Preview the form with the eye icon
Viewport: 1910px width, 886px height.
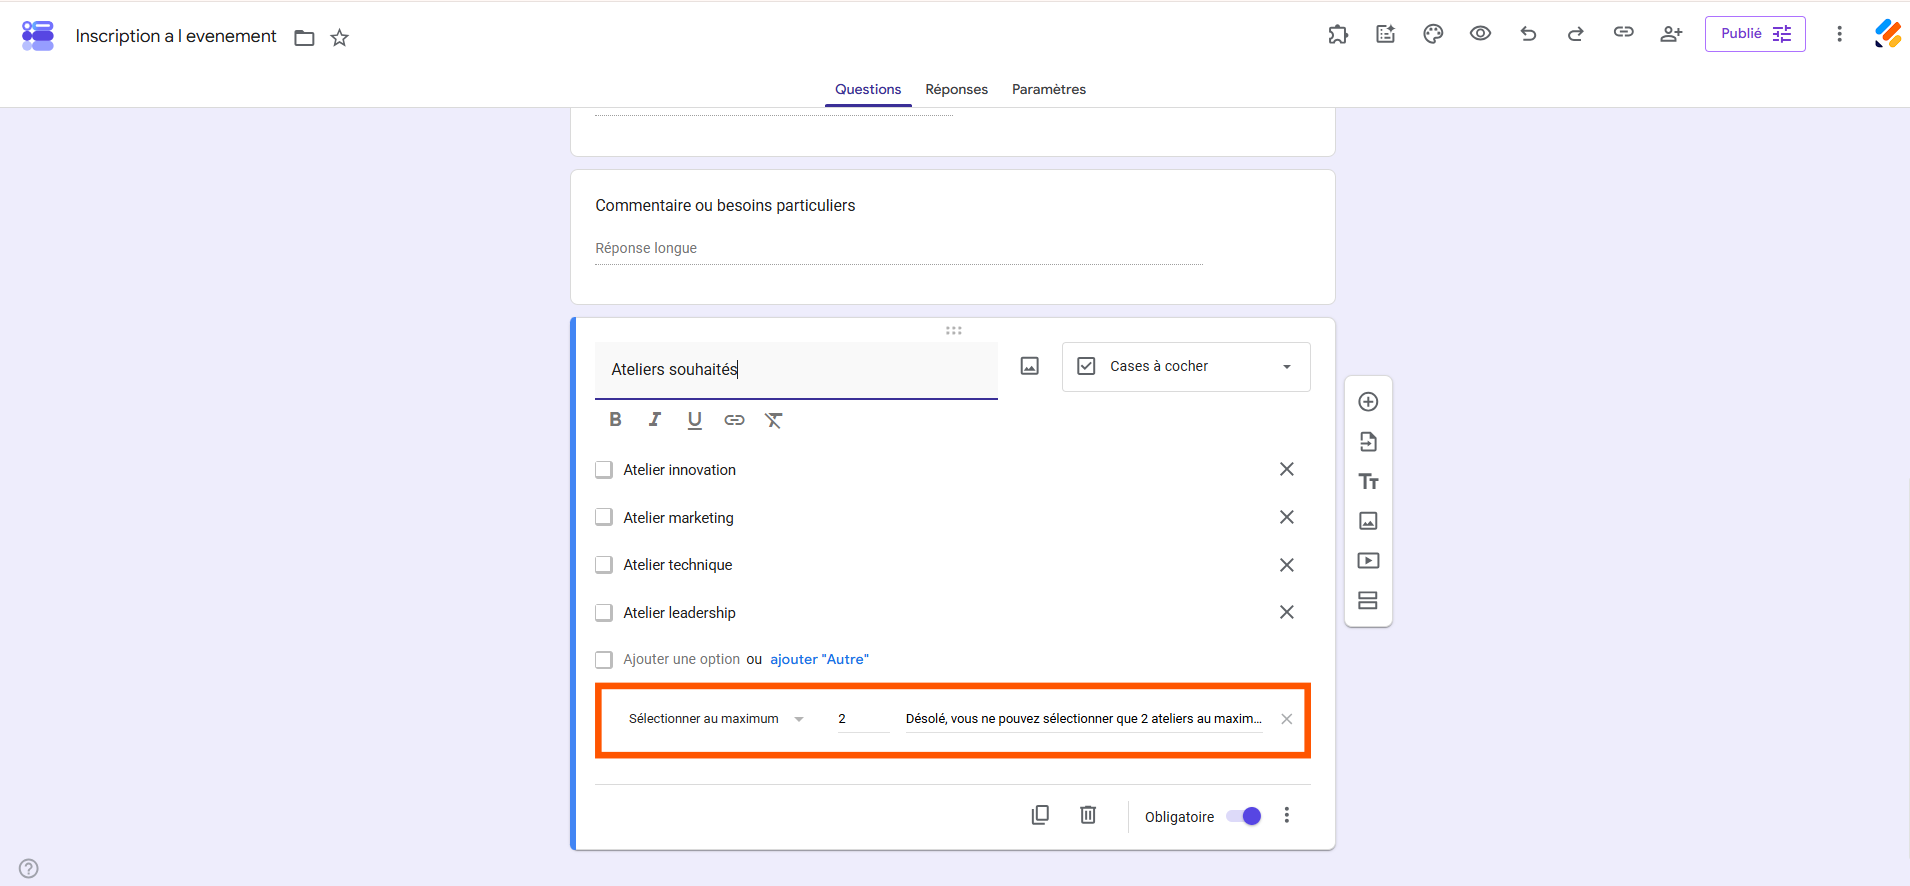click(x=1481, y=34)
